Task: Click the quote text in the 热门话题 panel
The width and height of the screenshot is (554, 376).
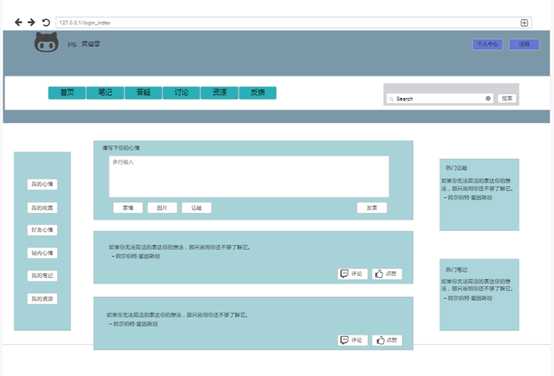Action: (477, 189)
